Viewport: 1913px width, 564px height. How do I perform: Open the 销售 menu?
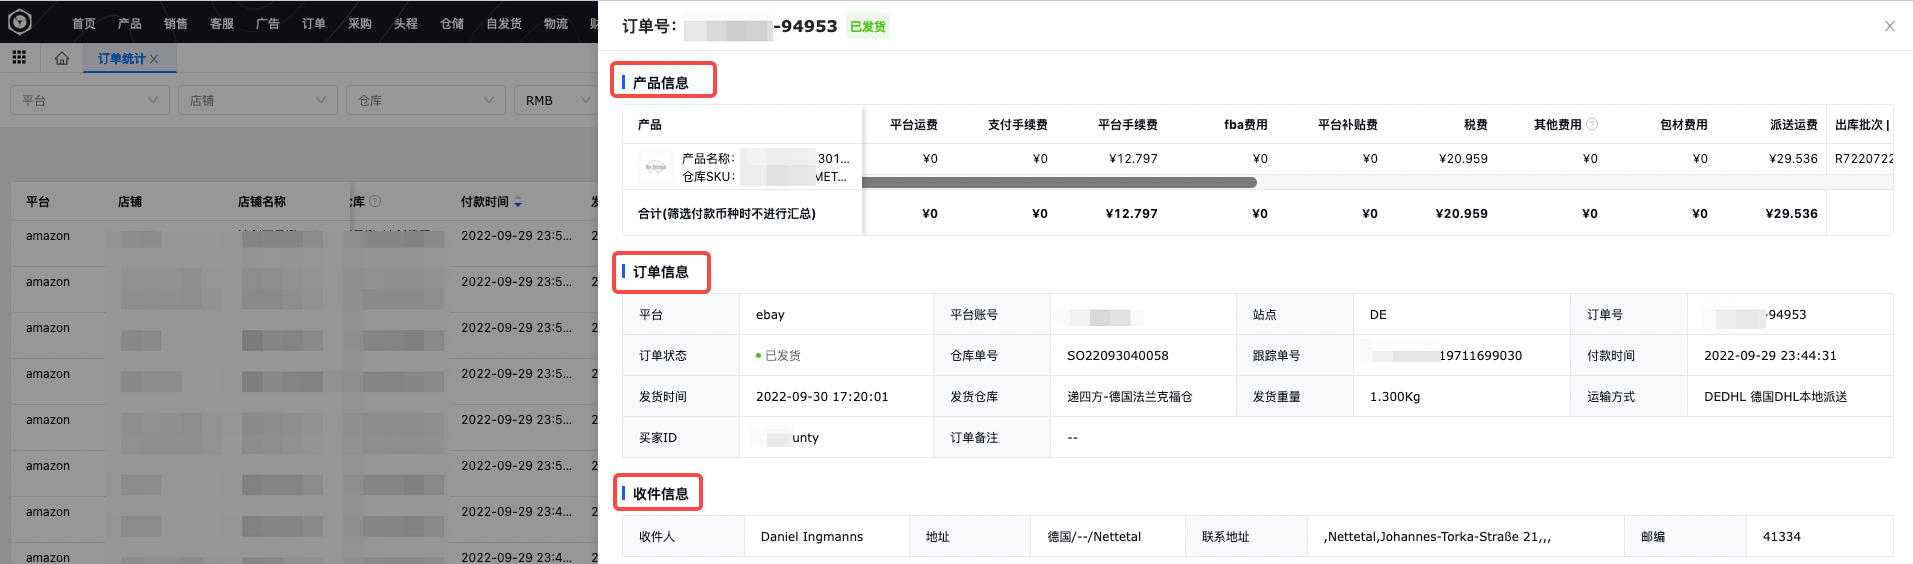click(176, 23)
